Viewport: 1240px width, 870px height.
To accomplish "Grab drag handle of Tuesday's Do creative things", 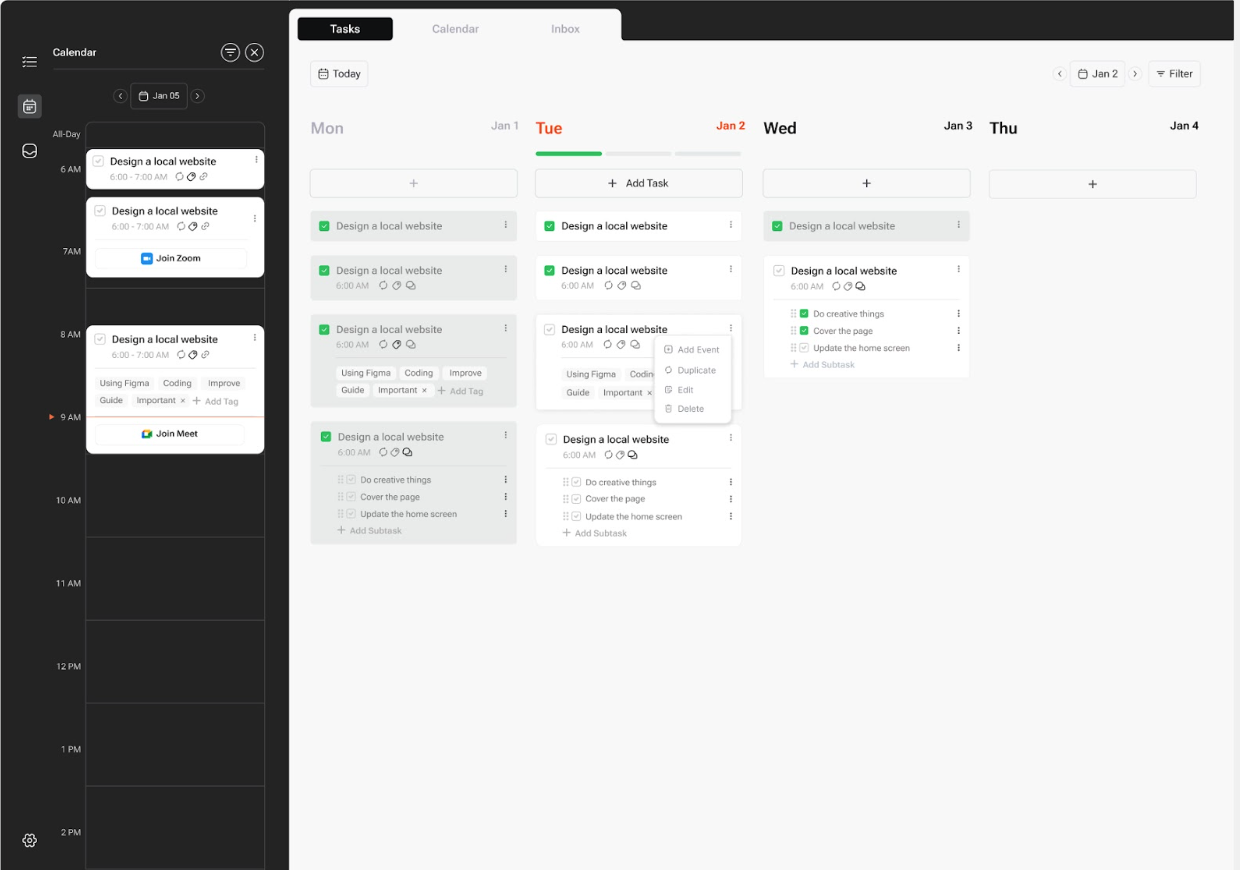I will [x=565, y=482].
